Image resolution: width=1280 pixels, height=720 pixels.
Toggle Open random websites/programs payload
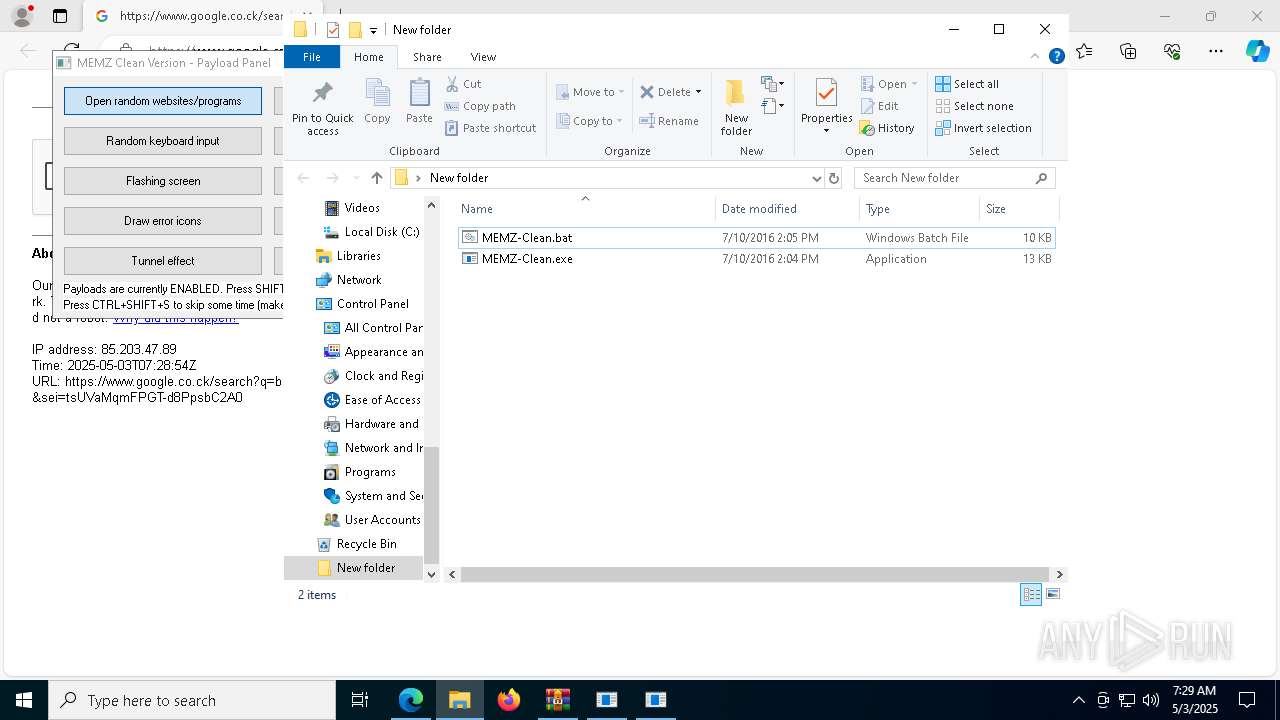163,101
